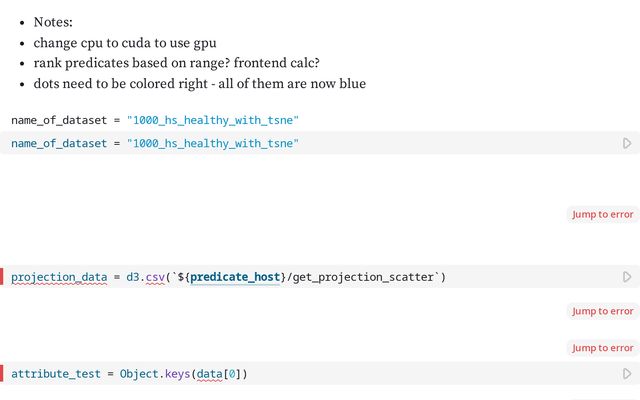Select the 'dots need to be colored' note

(200, 84)
